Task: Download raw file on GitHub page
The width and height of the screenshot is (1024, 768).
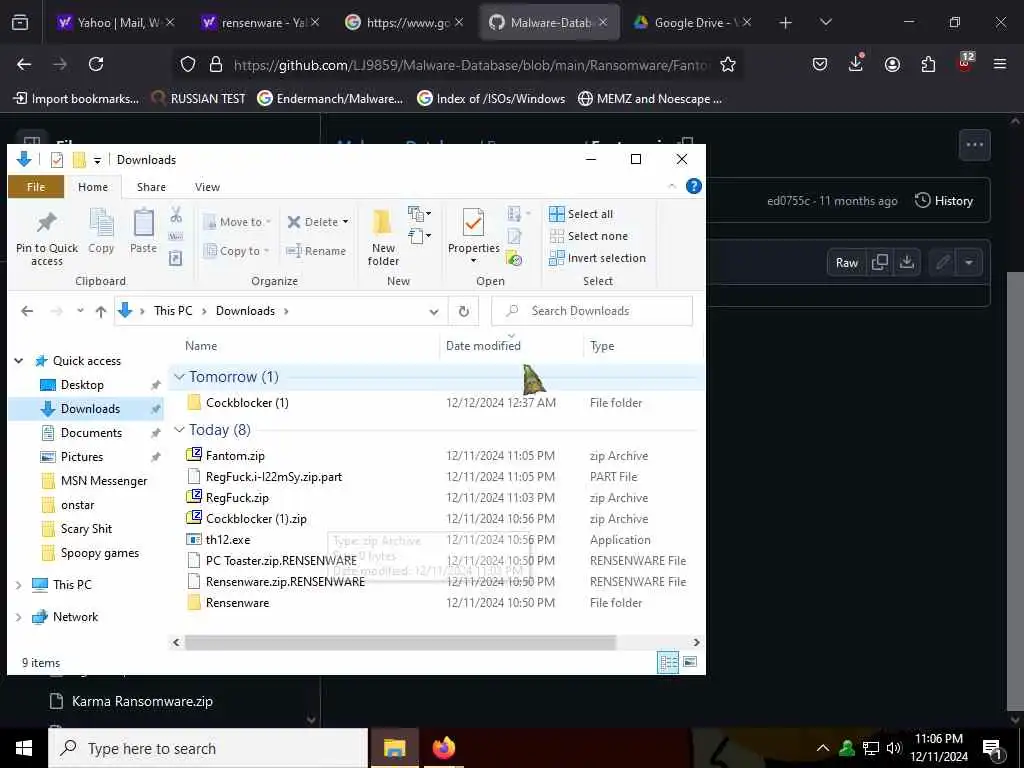Action: 906,263
